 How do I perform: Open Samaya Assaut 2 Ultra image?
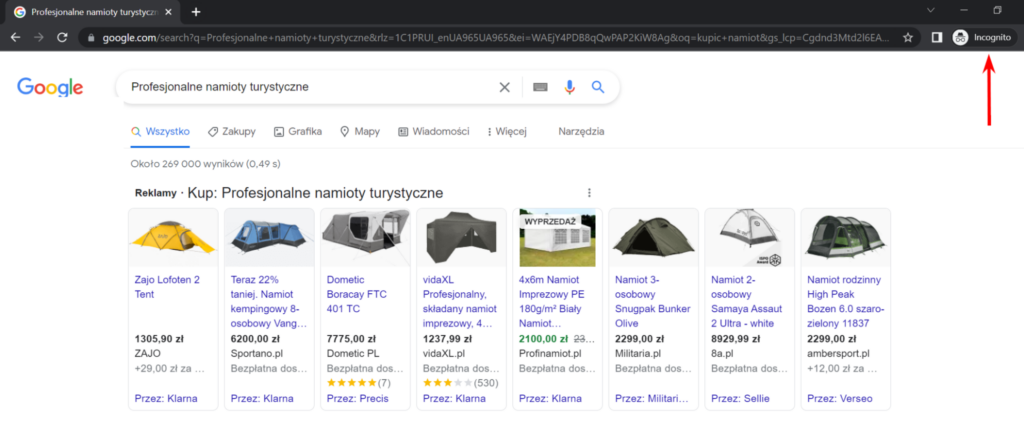point(749,238)
